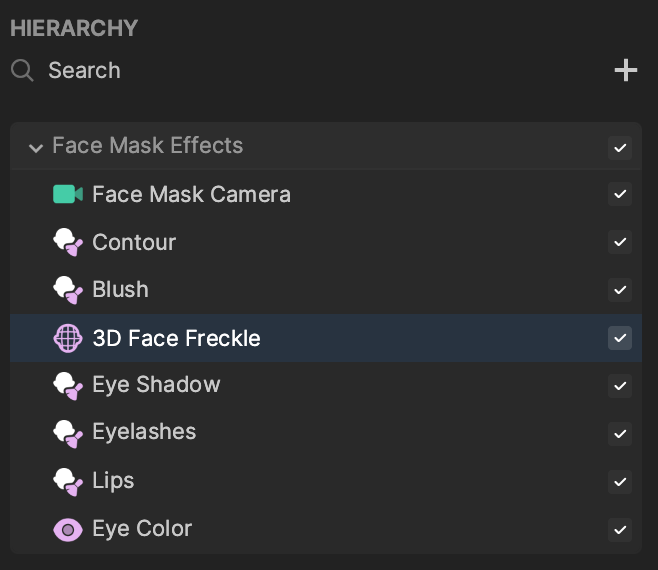Viewport: 658px width, 570px height.
Task: Select the Eyelashes item in hierarchy
Action: pos(326,434)
